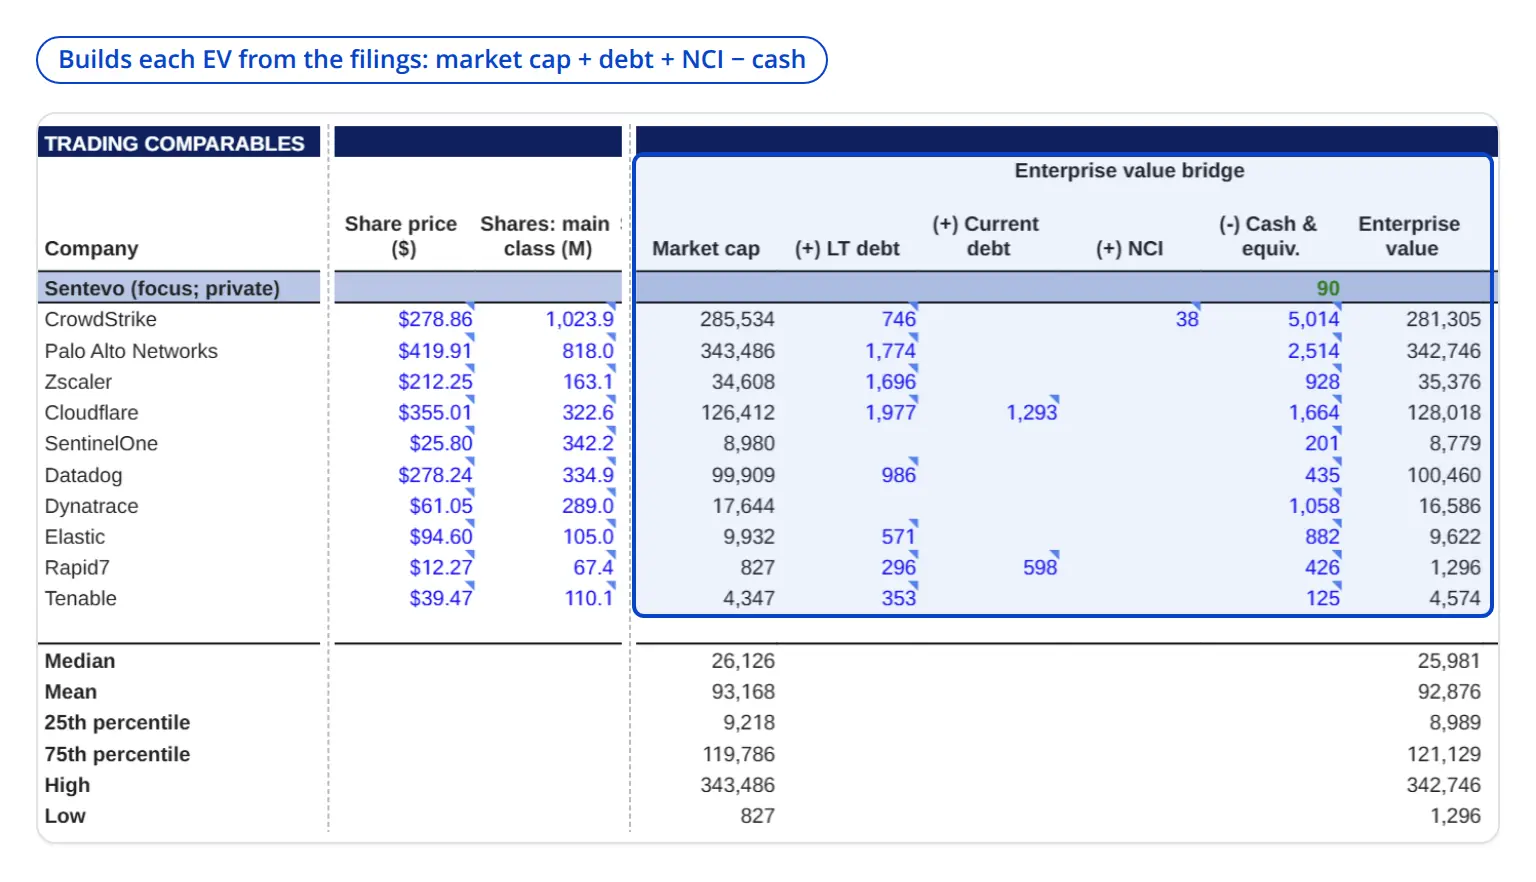Select the Company column header
The image size is (1536, 882).
(x=91, y=248)
